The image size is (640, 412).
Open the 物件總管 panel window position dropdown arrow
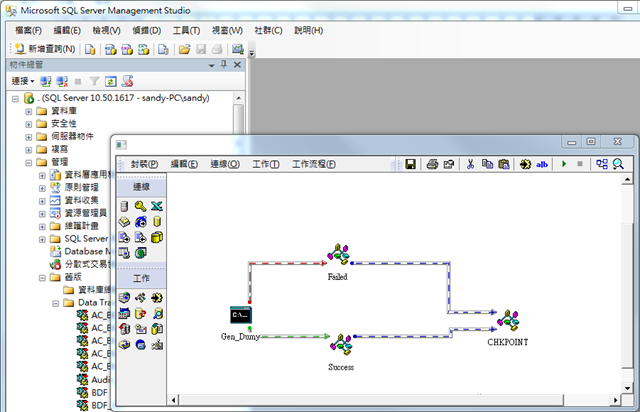click(x=211, y=65)
